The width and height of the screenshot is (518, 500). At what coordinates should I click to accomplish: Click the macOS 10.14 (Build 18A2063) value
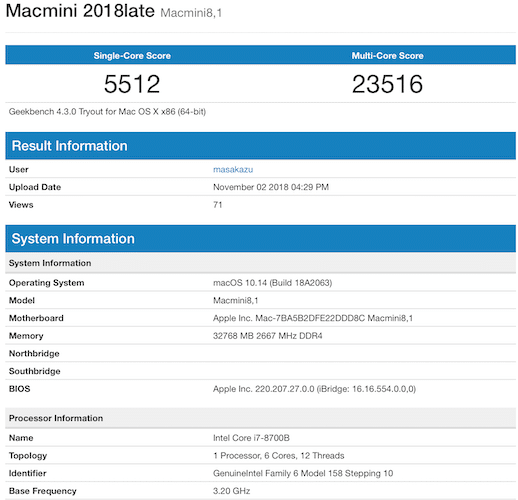pyautogui.click(x=273, y=283)
